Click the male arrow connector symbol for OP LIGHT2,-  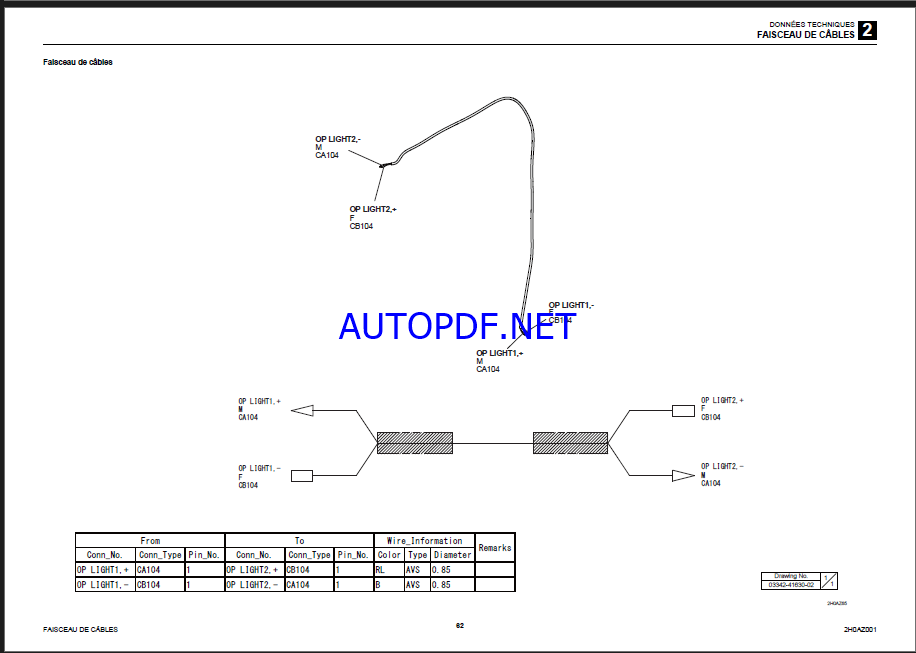point(684,475)
